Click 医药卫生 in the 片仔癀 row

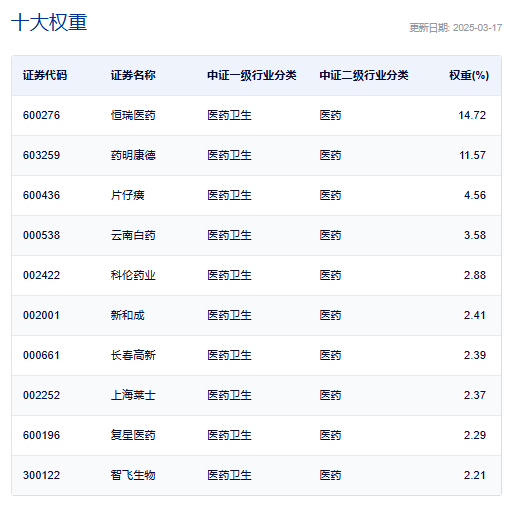229,195
